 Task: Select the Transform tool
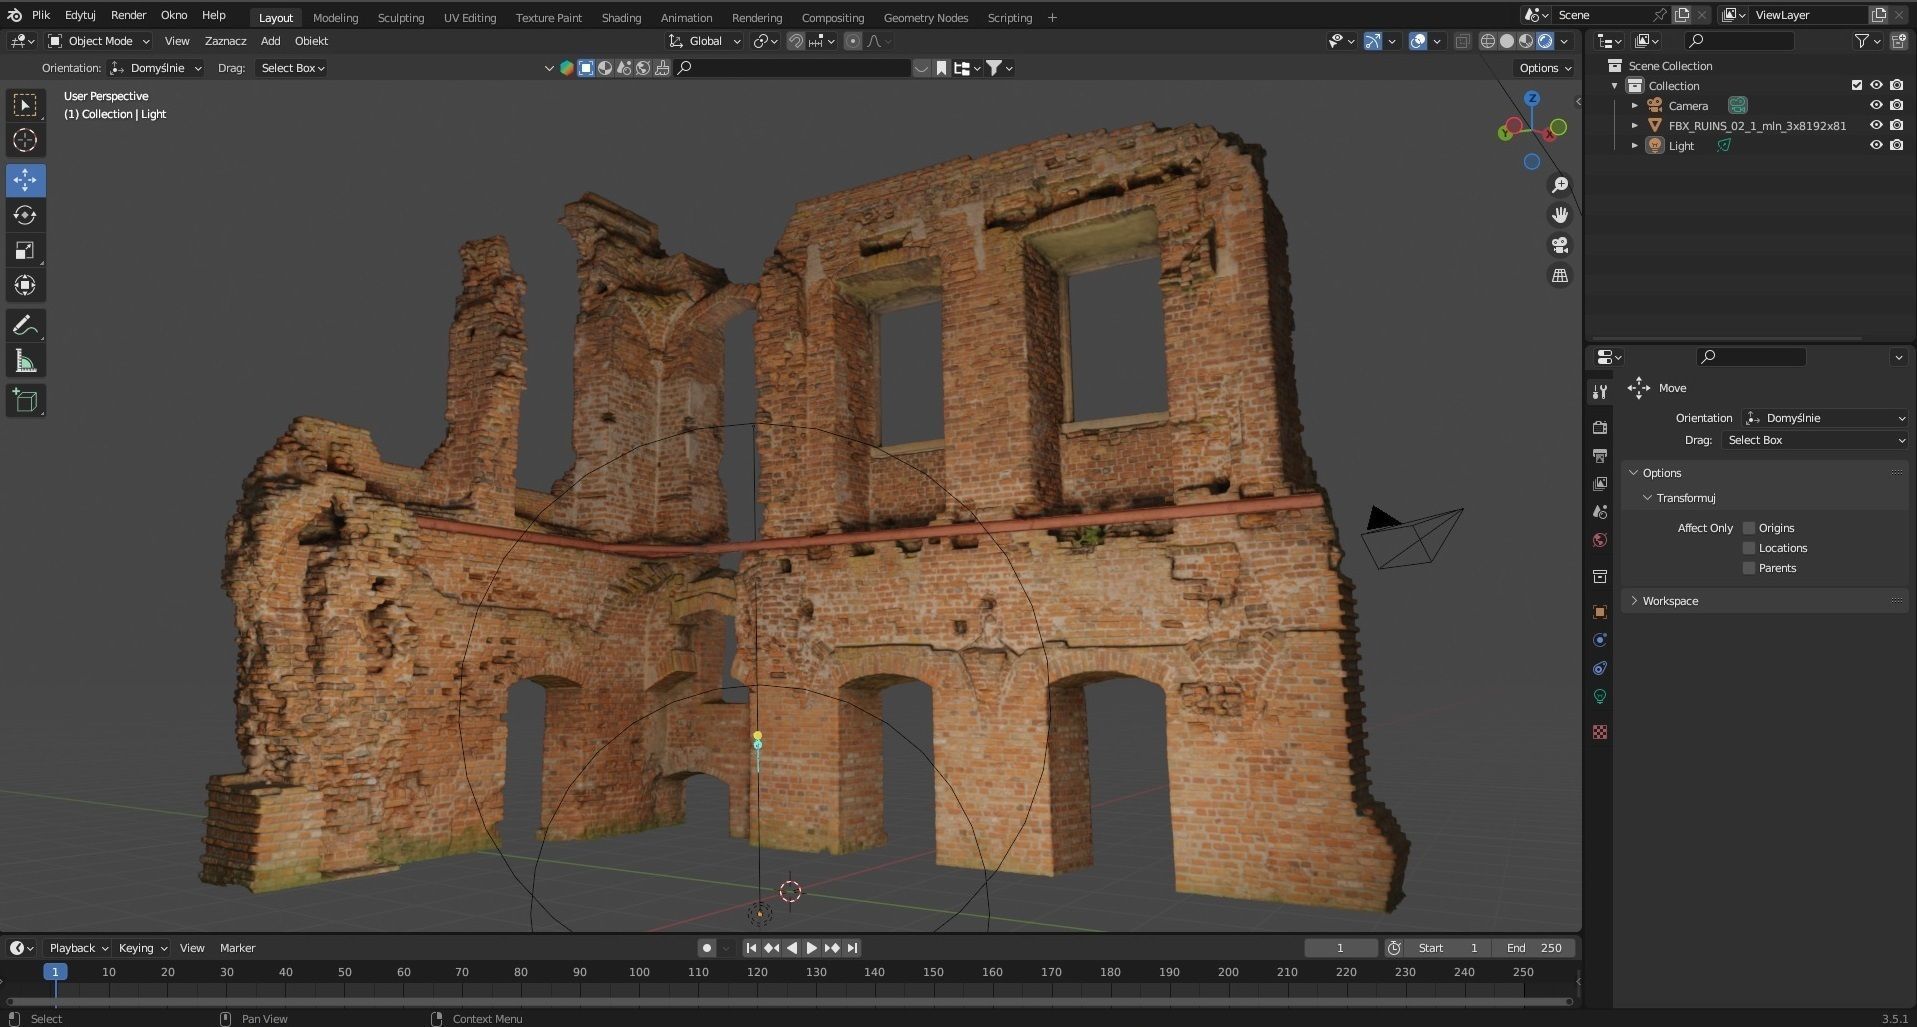click(x=25, y=285)
